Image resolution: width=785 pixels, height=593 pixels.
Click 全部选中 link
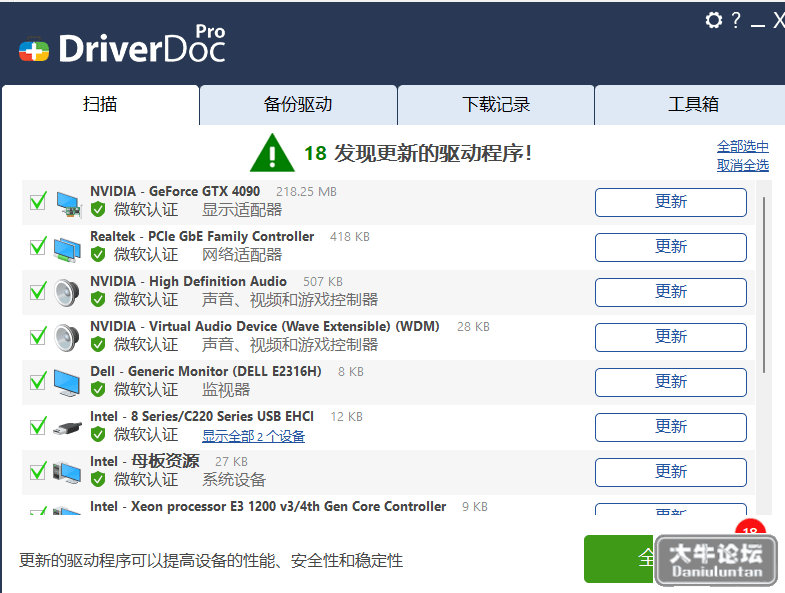pyautogui.click(x=742, y=147)
